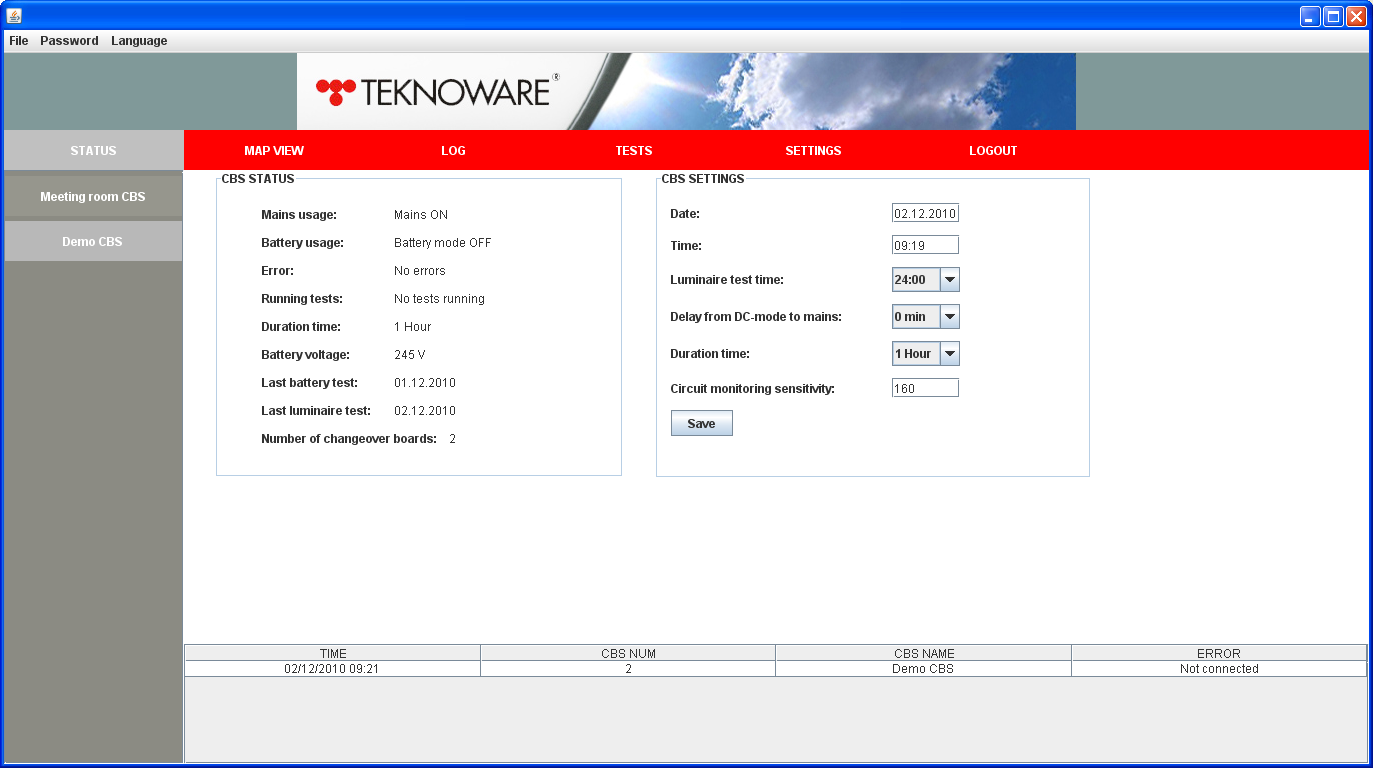Go to the SETTINGS tab
Viewport: 1373px width, 768px height.
[x=813, y=151]
